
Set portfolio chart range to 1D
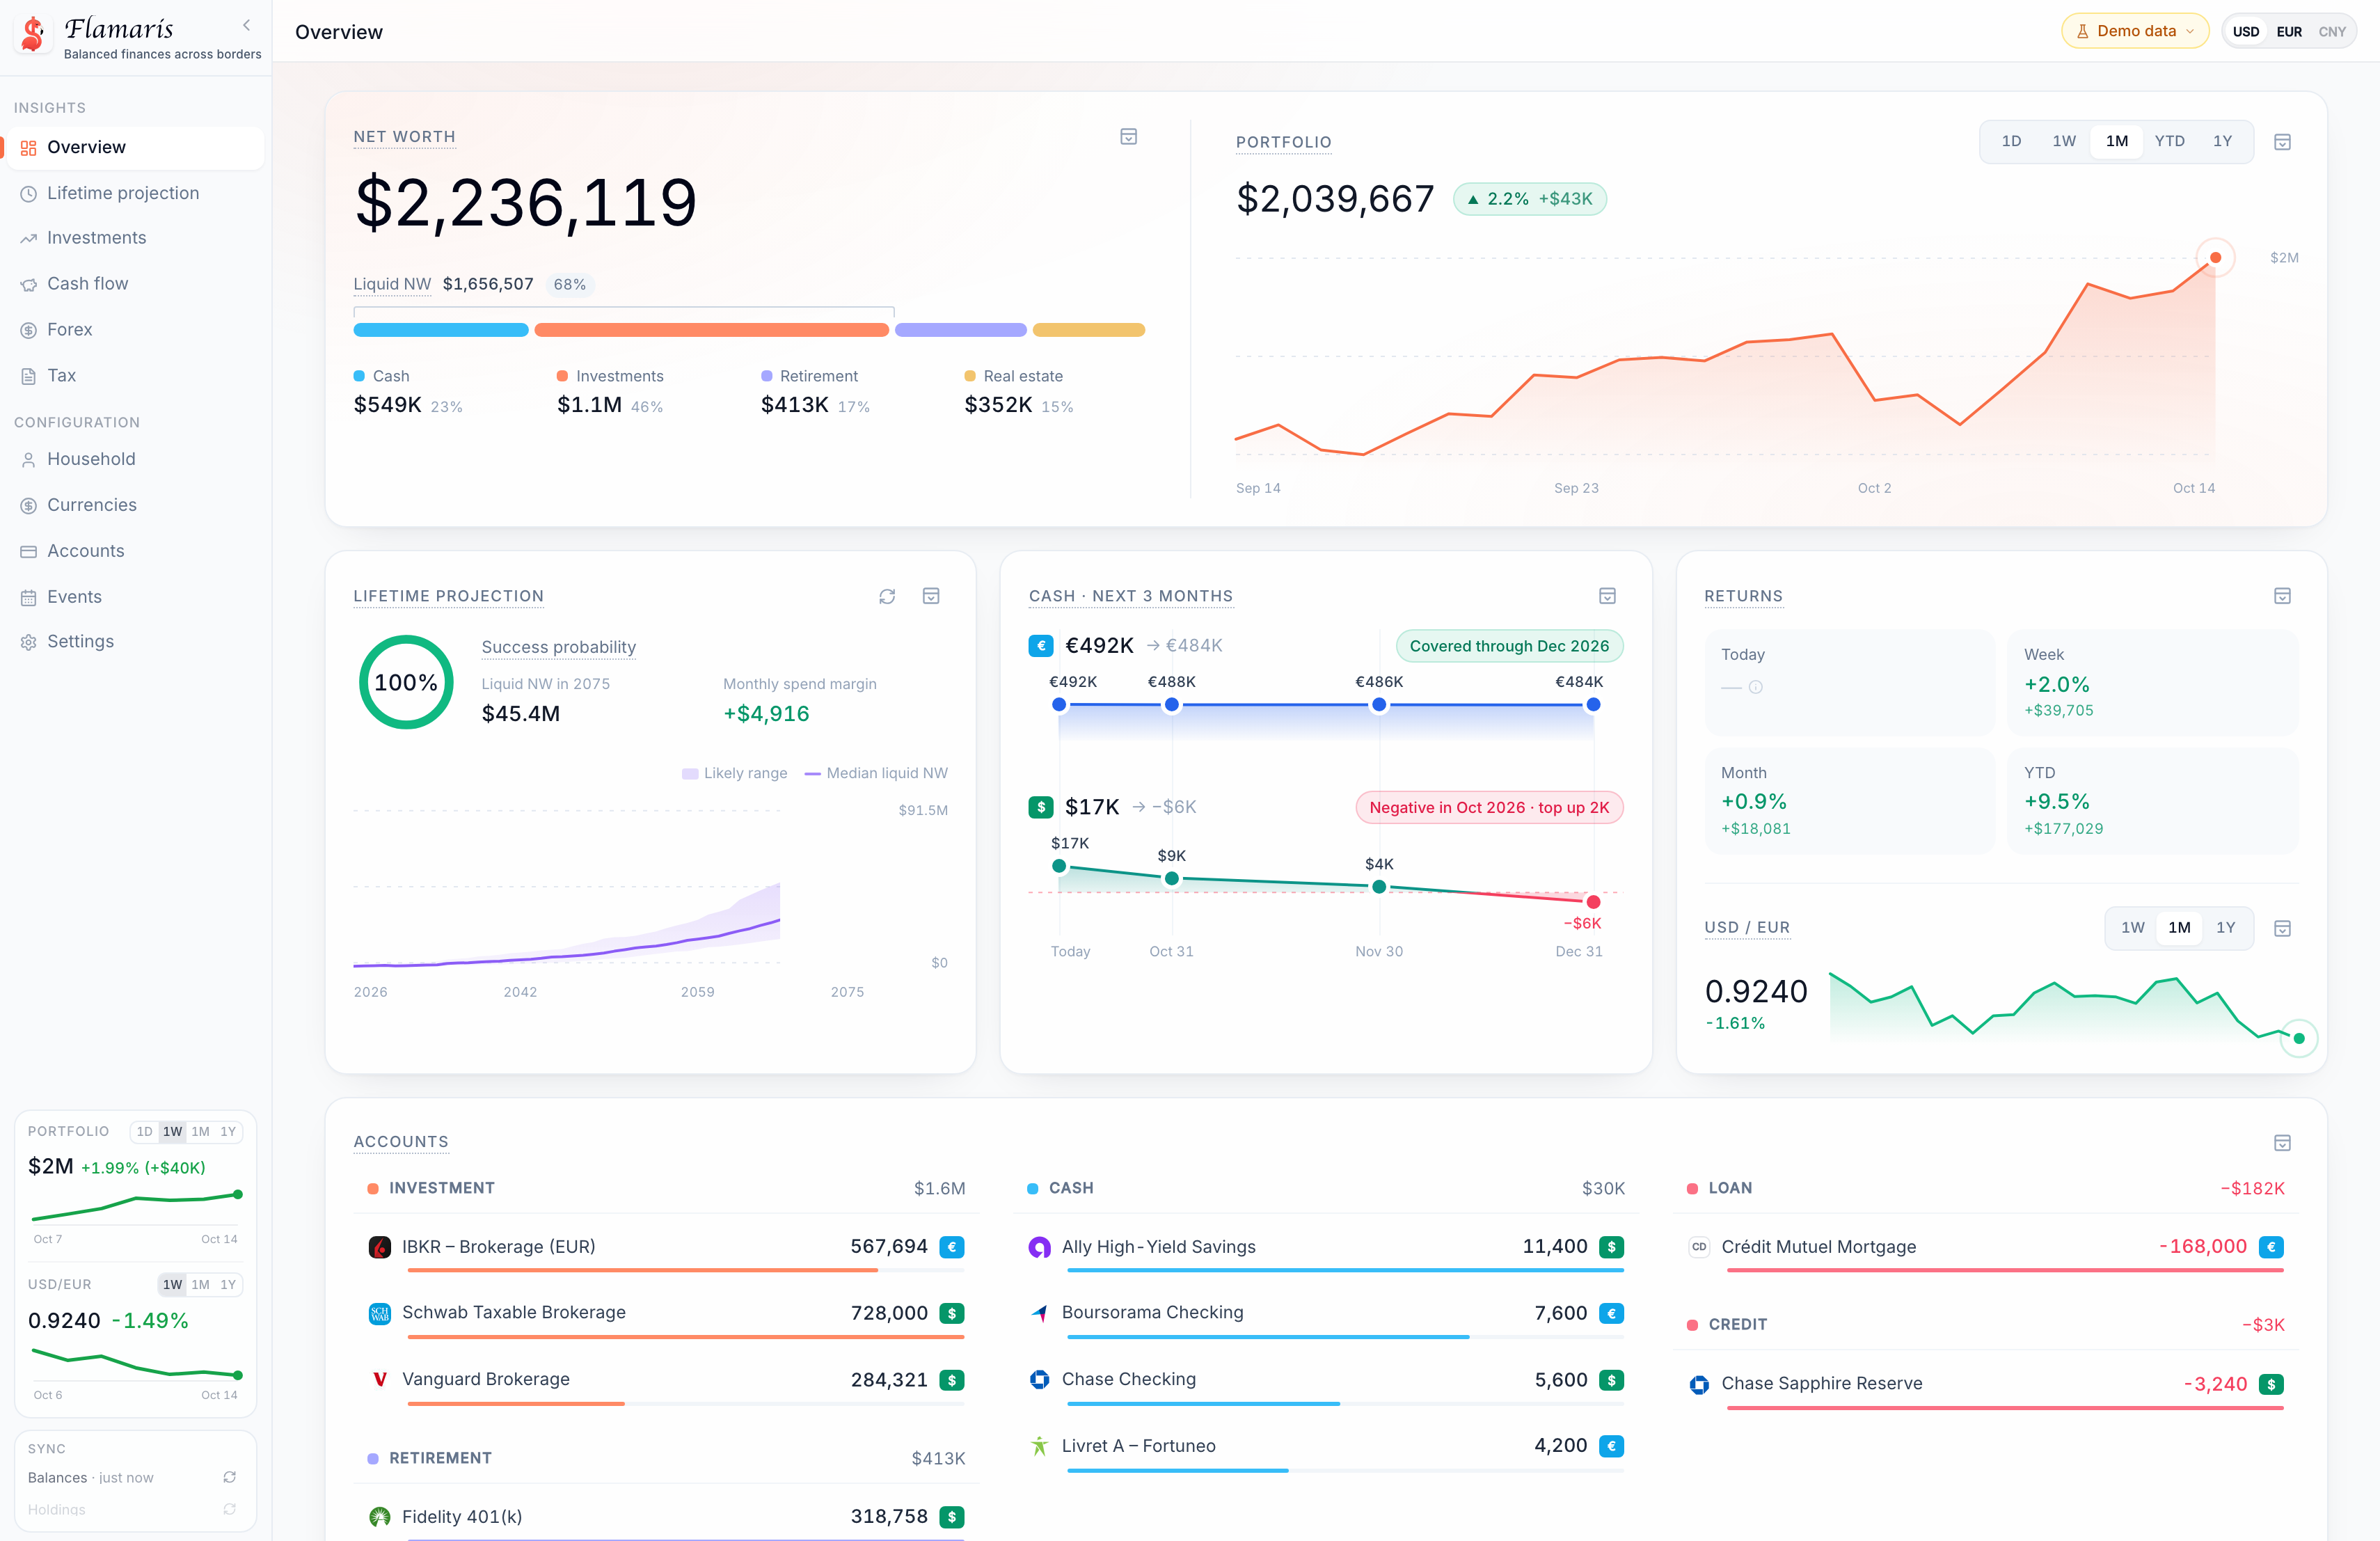tap(2011, 141)
